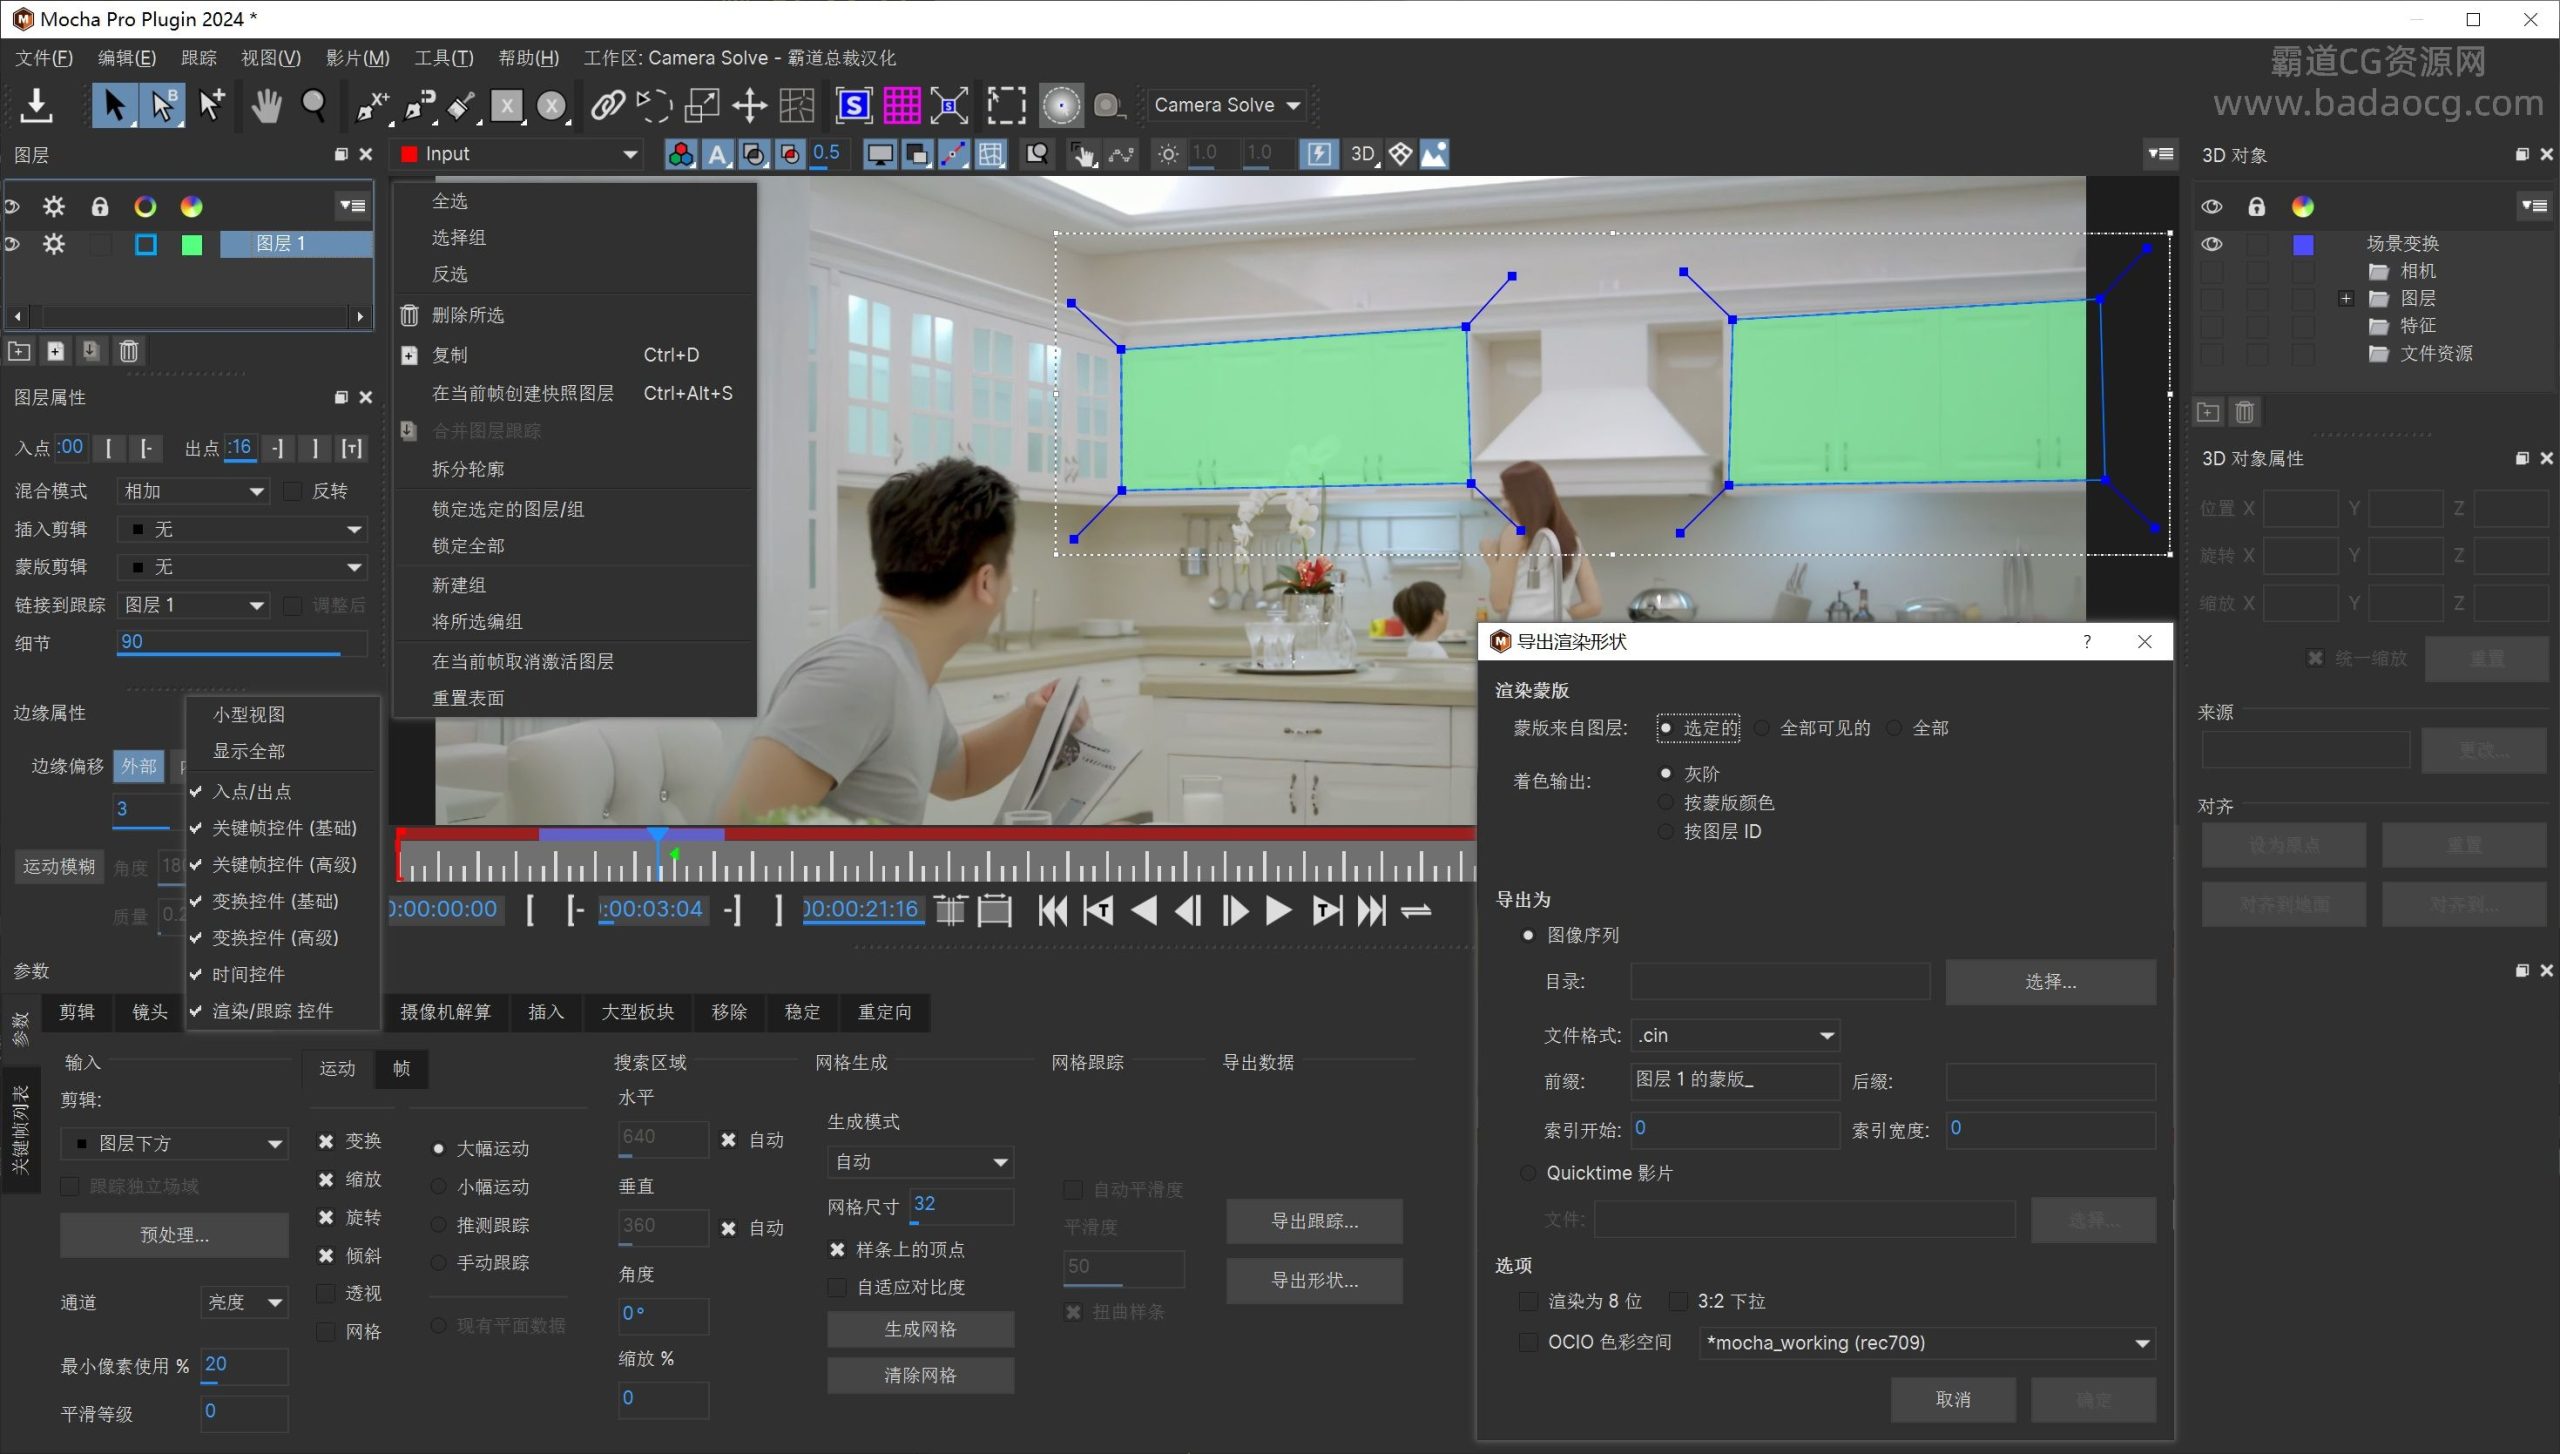The width and height of the screenshot is (2560, 1454).
Task: Open the 混合模式 相加 dropdown
Action: point(193,491)
